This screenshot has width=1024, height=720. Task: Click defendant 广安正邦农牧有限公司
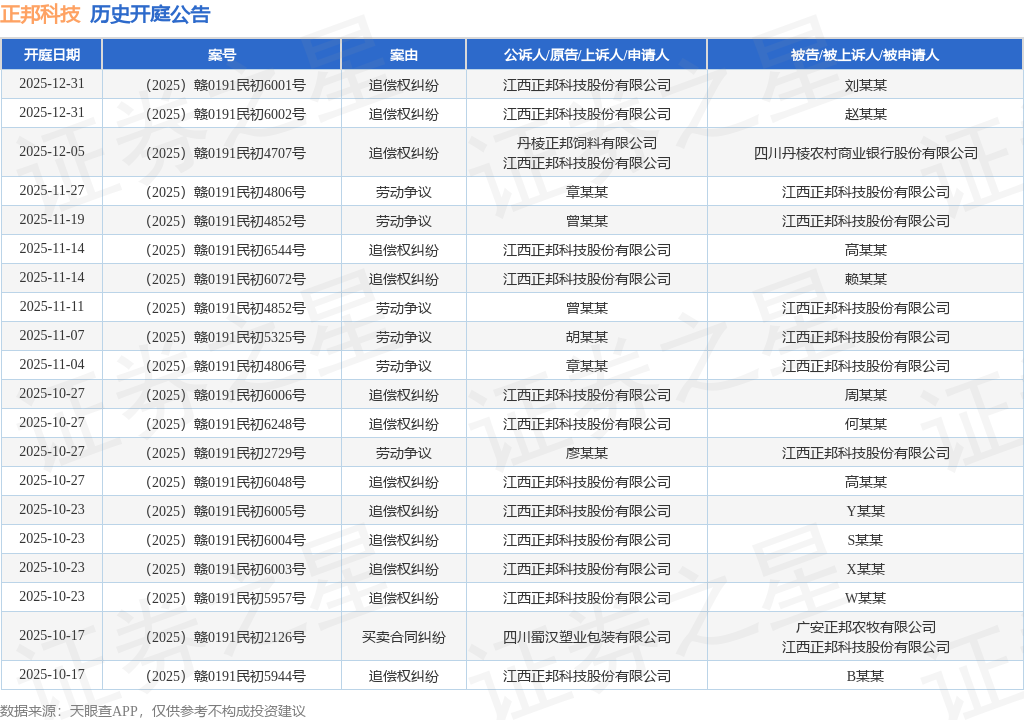pos(866,627)
